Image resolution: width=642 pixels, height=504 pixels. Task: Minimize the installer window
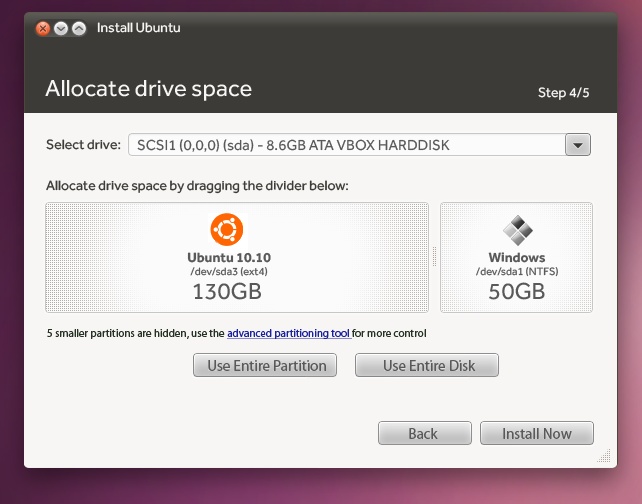[x=61, y=28]
